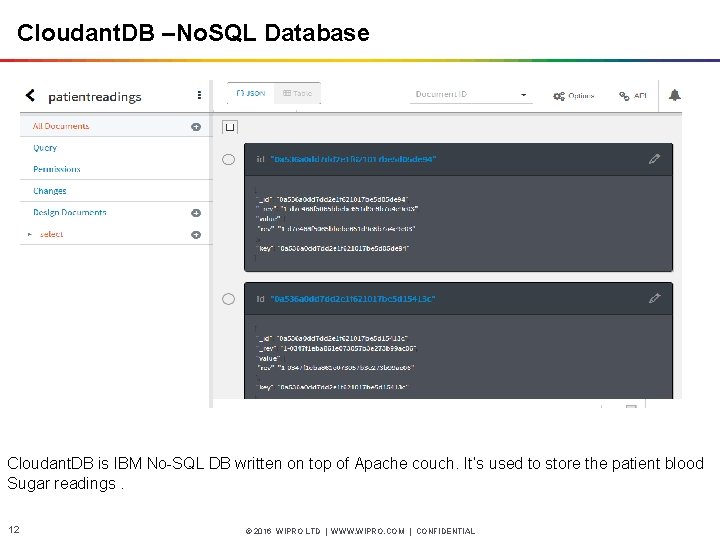Open All Documents in the sidebar
The image size is (720, 540).
click(61, 126)
